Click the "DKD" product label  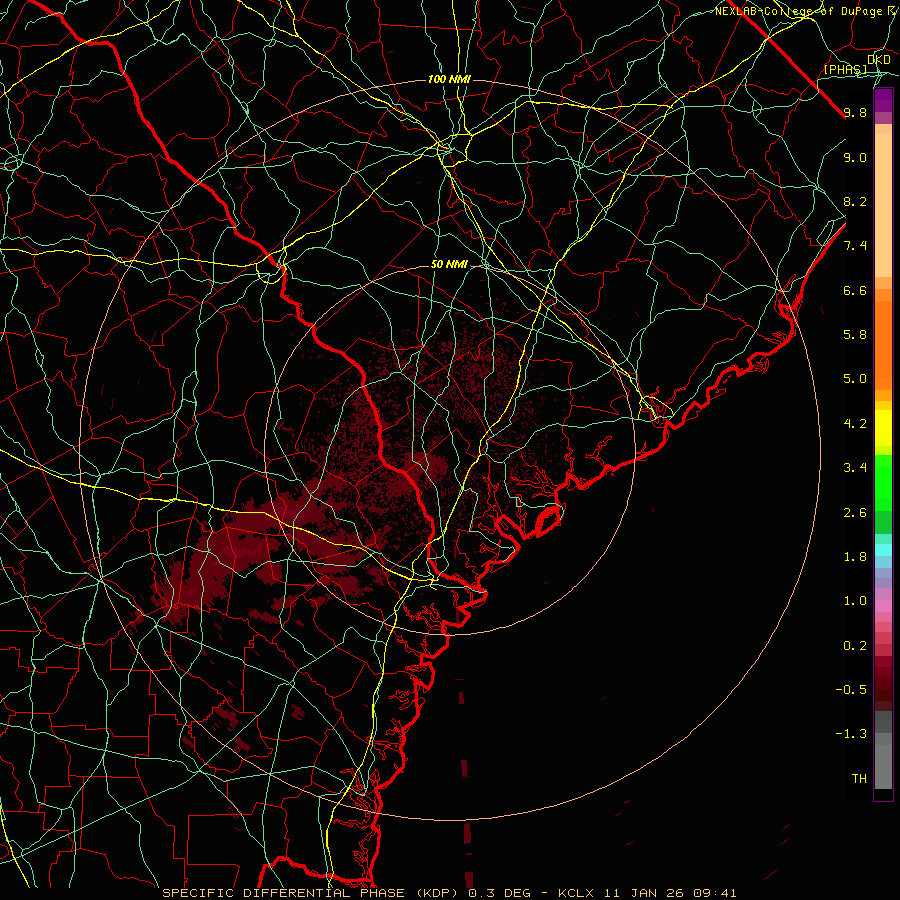click(x=879, y=60)
